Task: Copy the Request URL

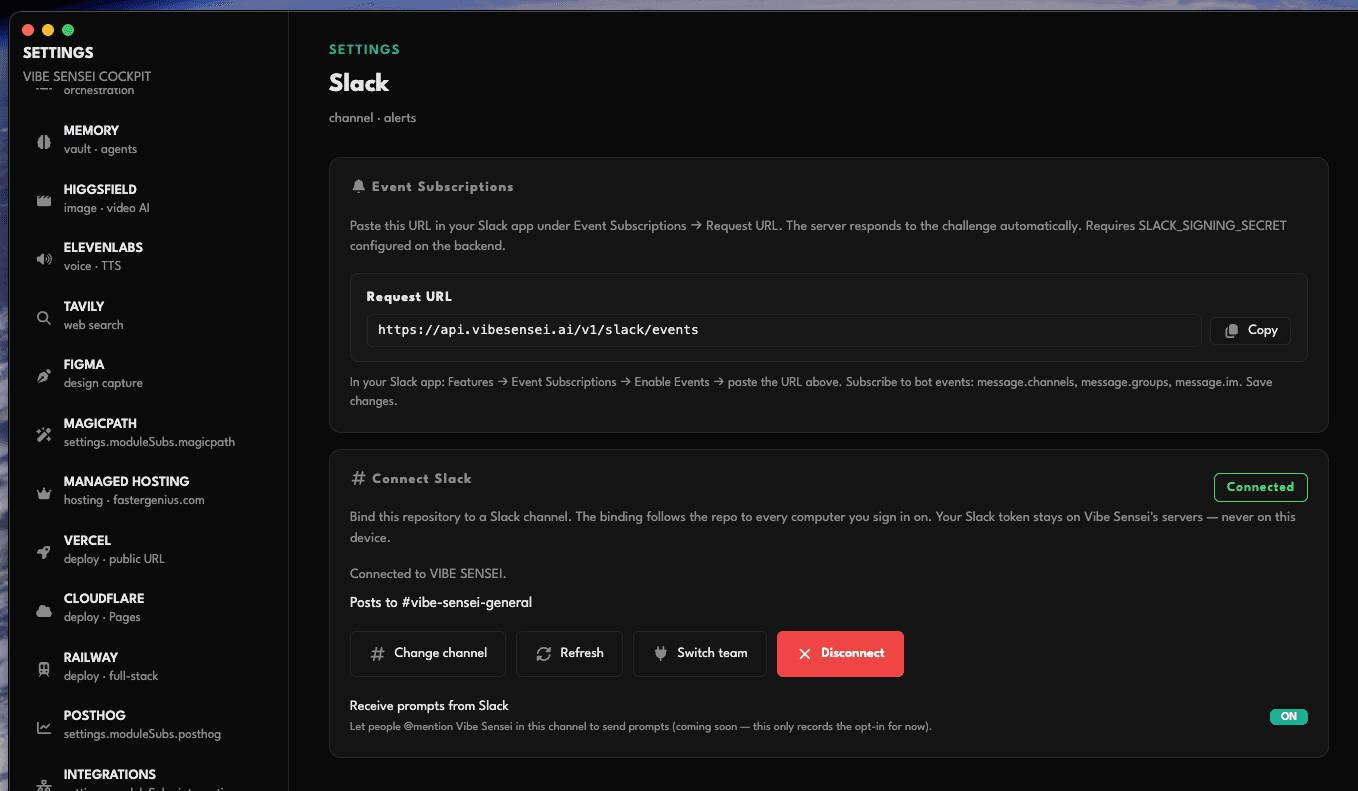Action: click(1250, 330)
